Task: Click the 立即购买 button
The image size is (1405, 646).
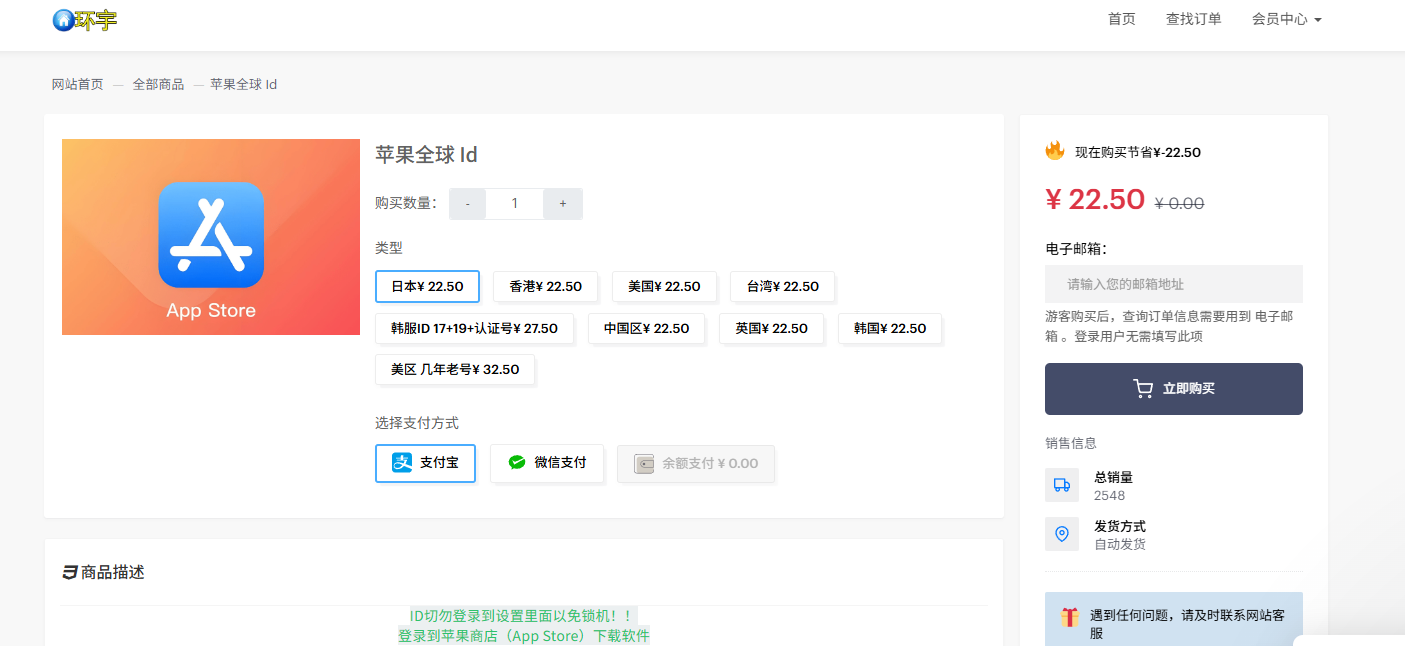Action: tap(1174, 389)
